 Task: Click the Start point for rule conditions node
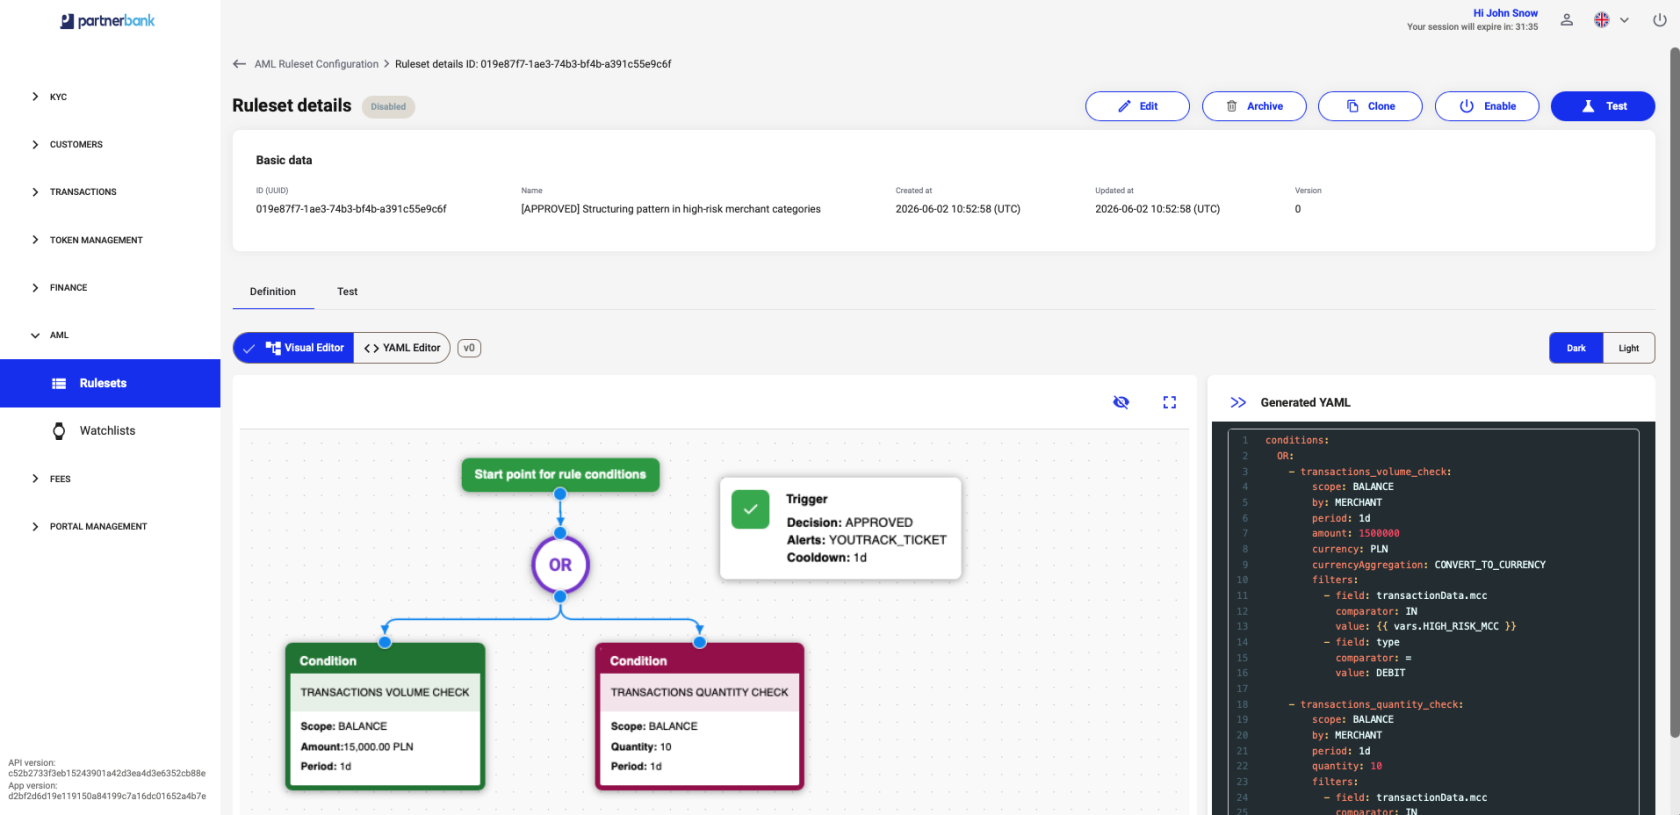[560, 475]
